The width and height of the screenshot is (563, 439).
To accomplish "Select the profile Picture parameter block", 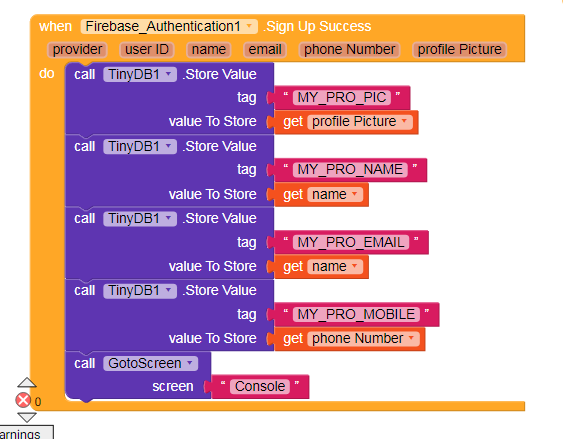I will pyautogui.click(x=460, y=50).
